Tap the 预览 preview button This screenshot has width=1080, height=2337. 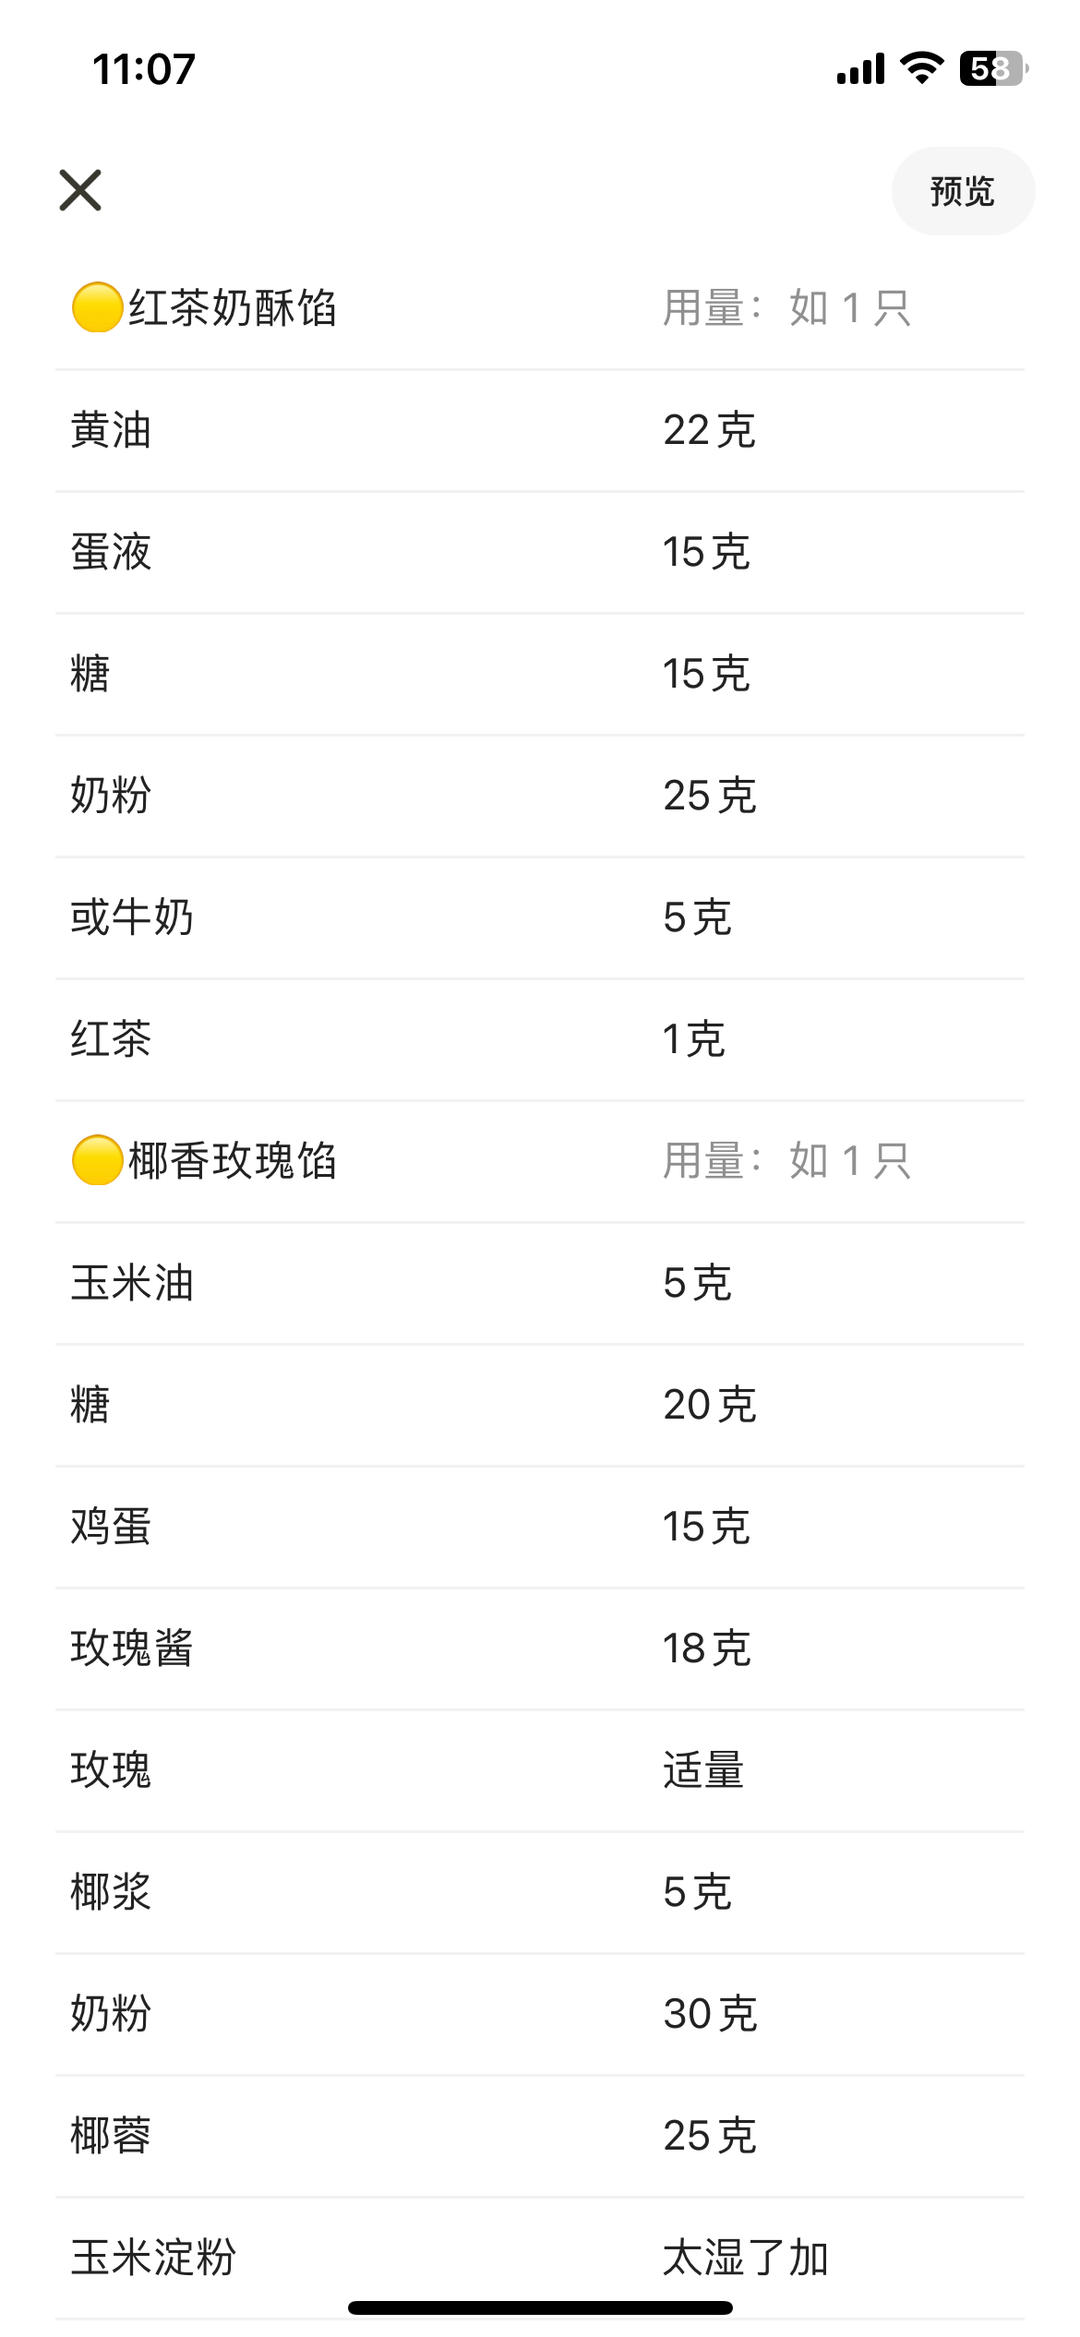tap(962, 191)
